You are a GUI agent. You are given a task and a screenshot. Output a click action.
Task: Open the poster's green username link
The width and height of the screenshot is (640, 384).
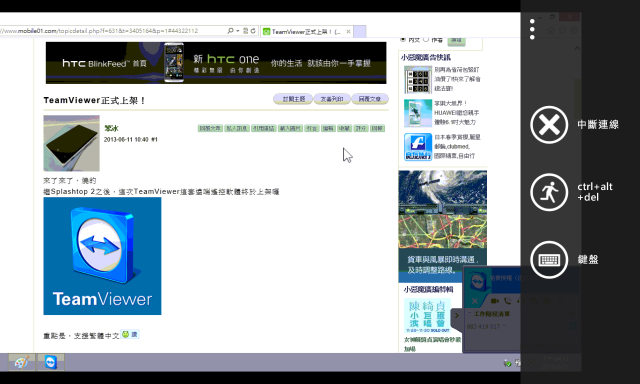tap(111, 128)
